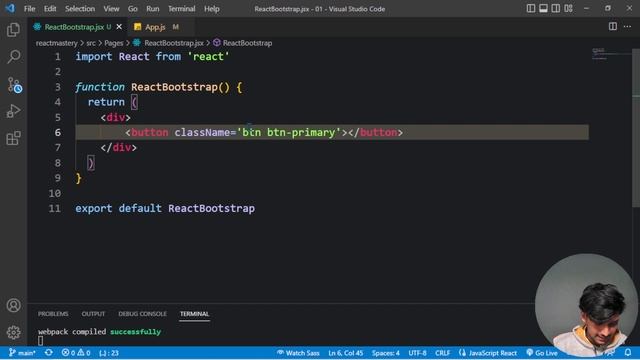The height and width of the screenshot is (360, 640).
Task: Click Go Live in status bar
Action: pos(542,353)
